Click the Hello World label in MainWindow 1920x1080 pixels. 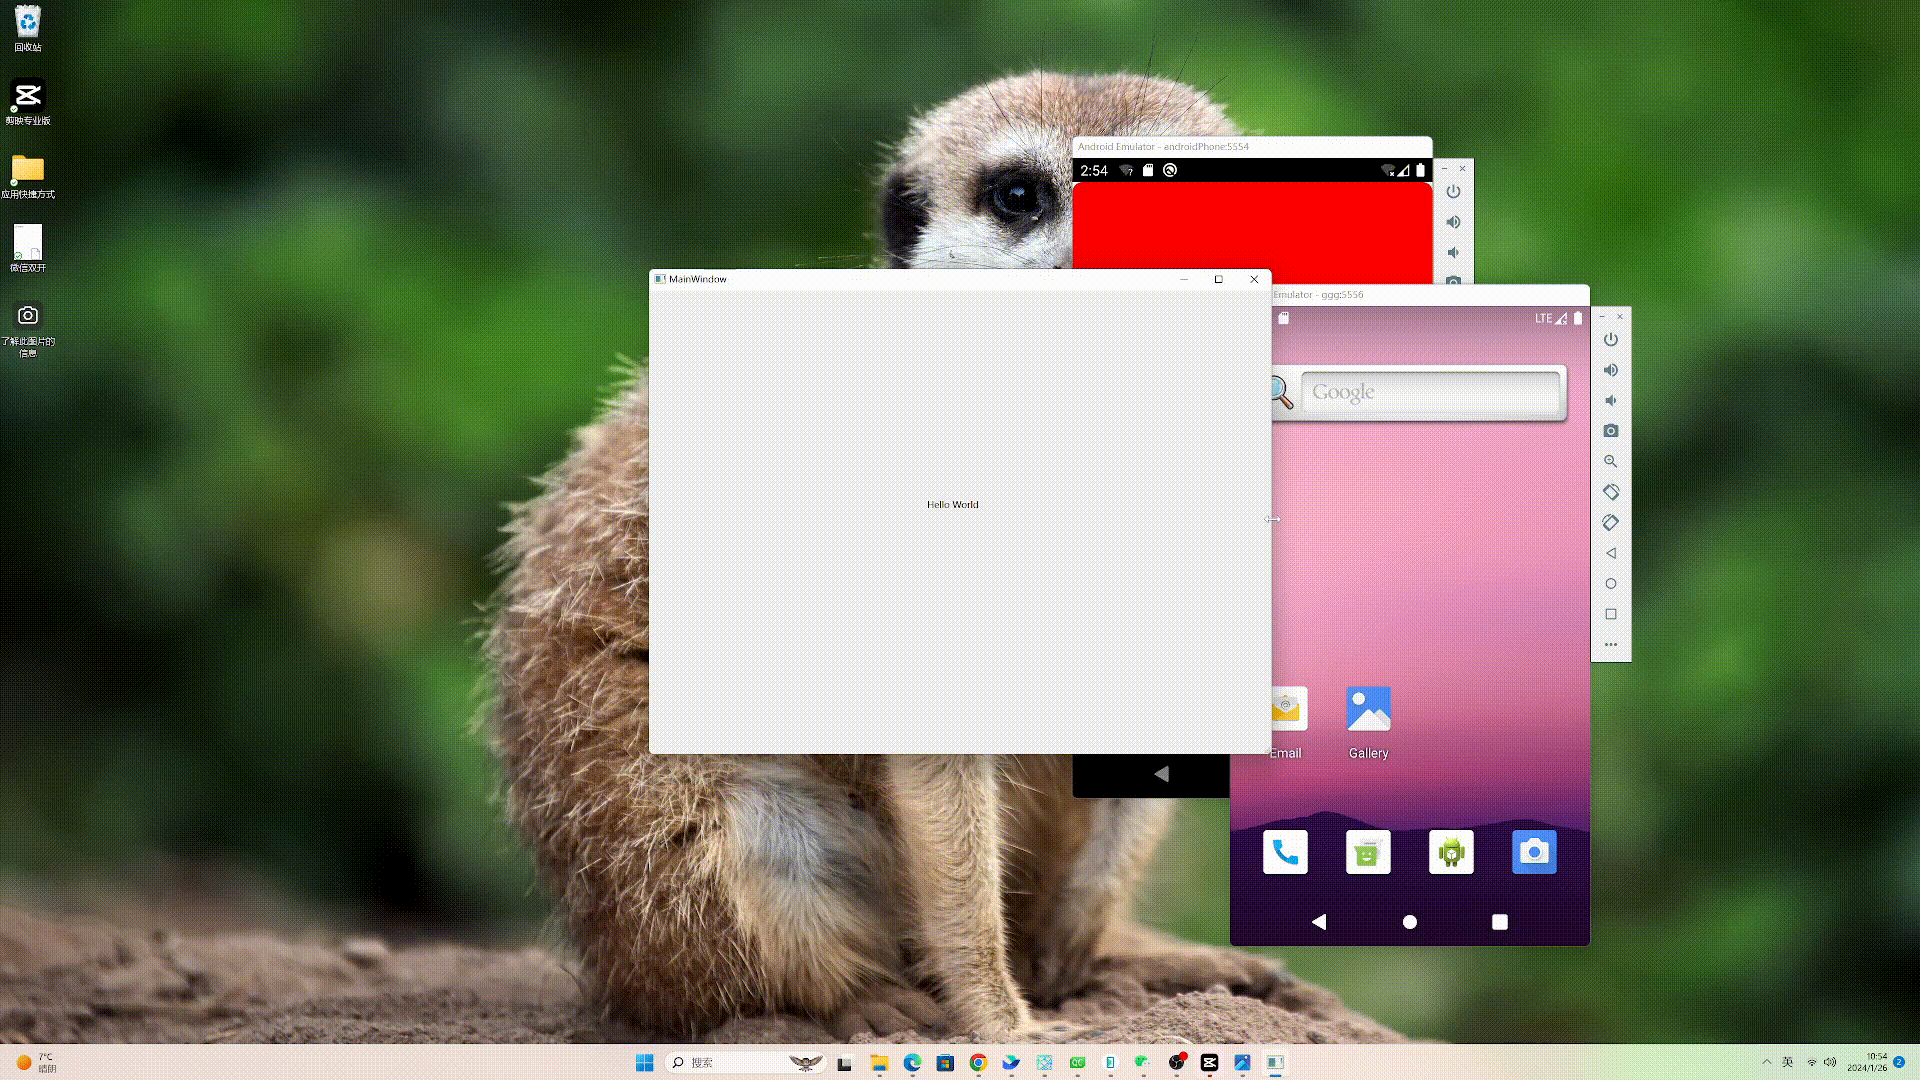pos(952,505)
